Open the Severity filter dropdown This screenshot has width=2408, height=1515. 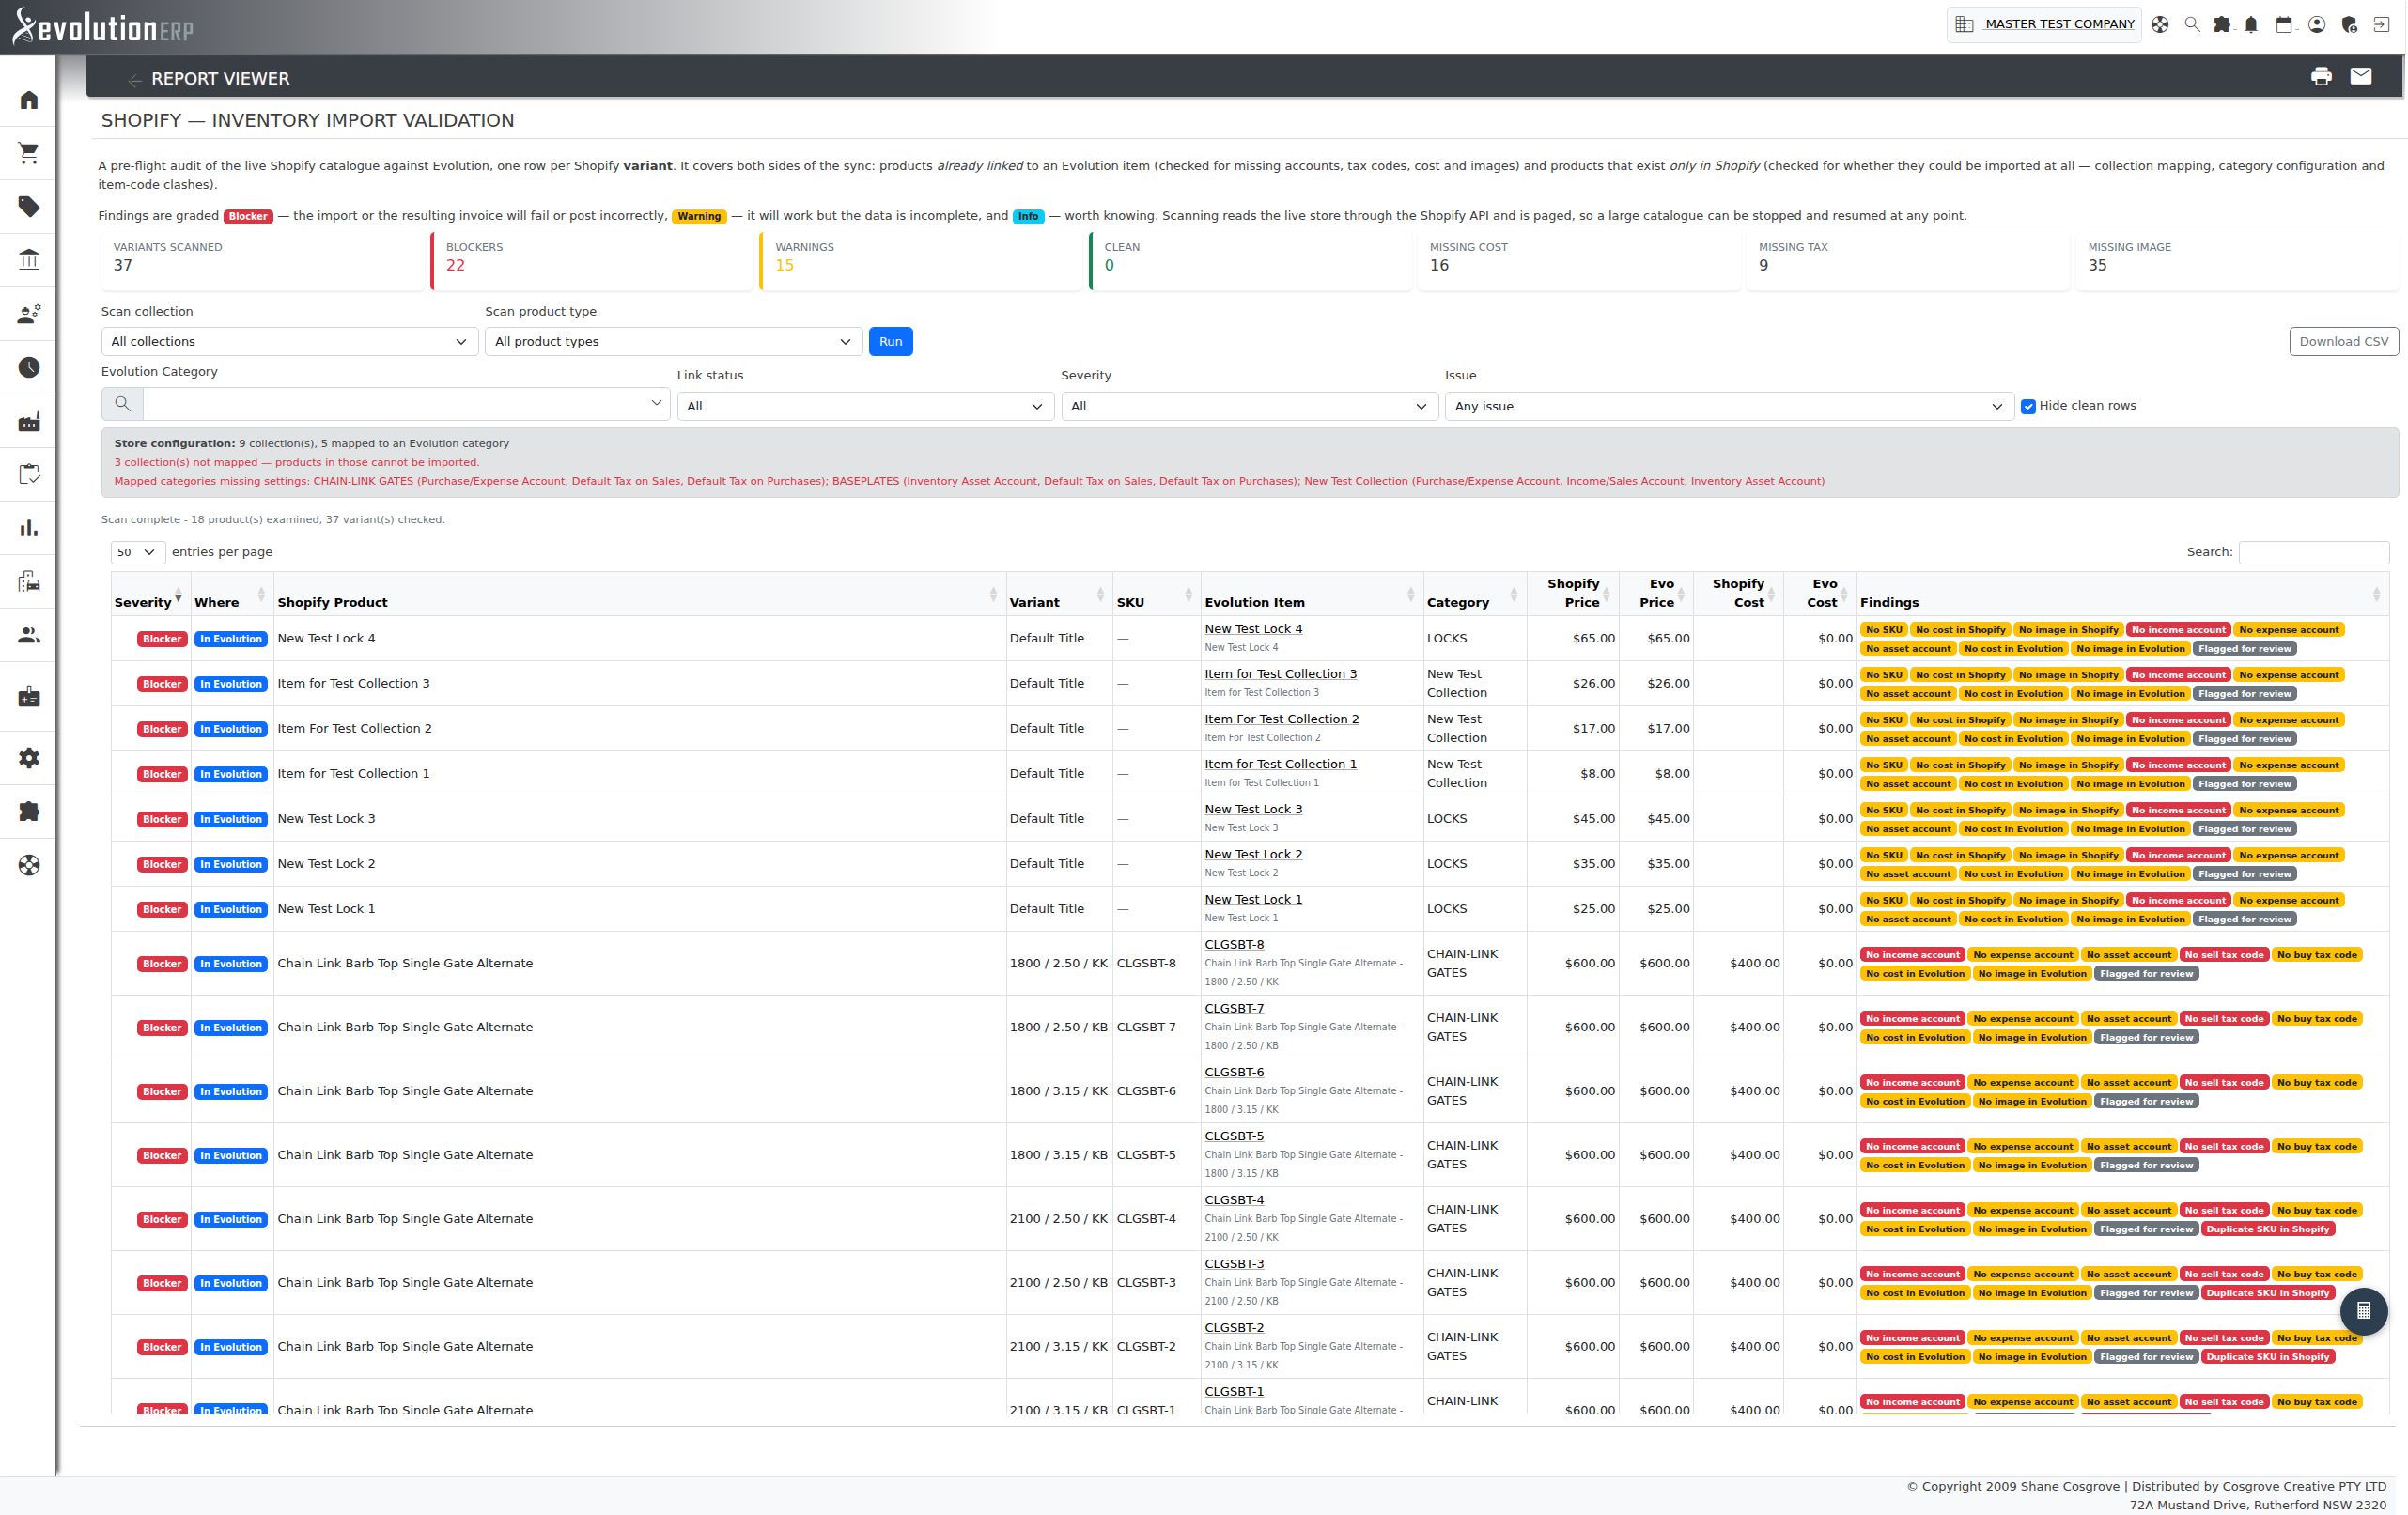tap(1249, 406)
